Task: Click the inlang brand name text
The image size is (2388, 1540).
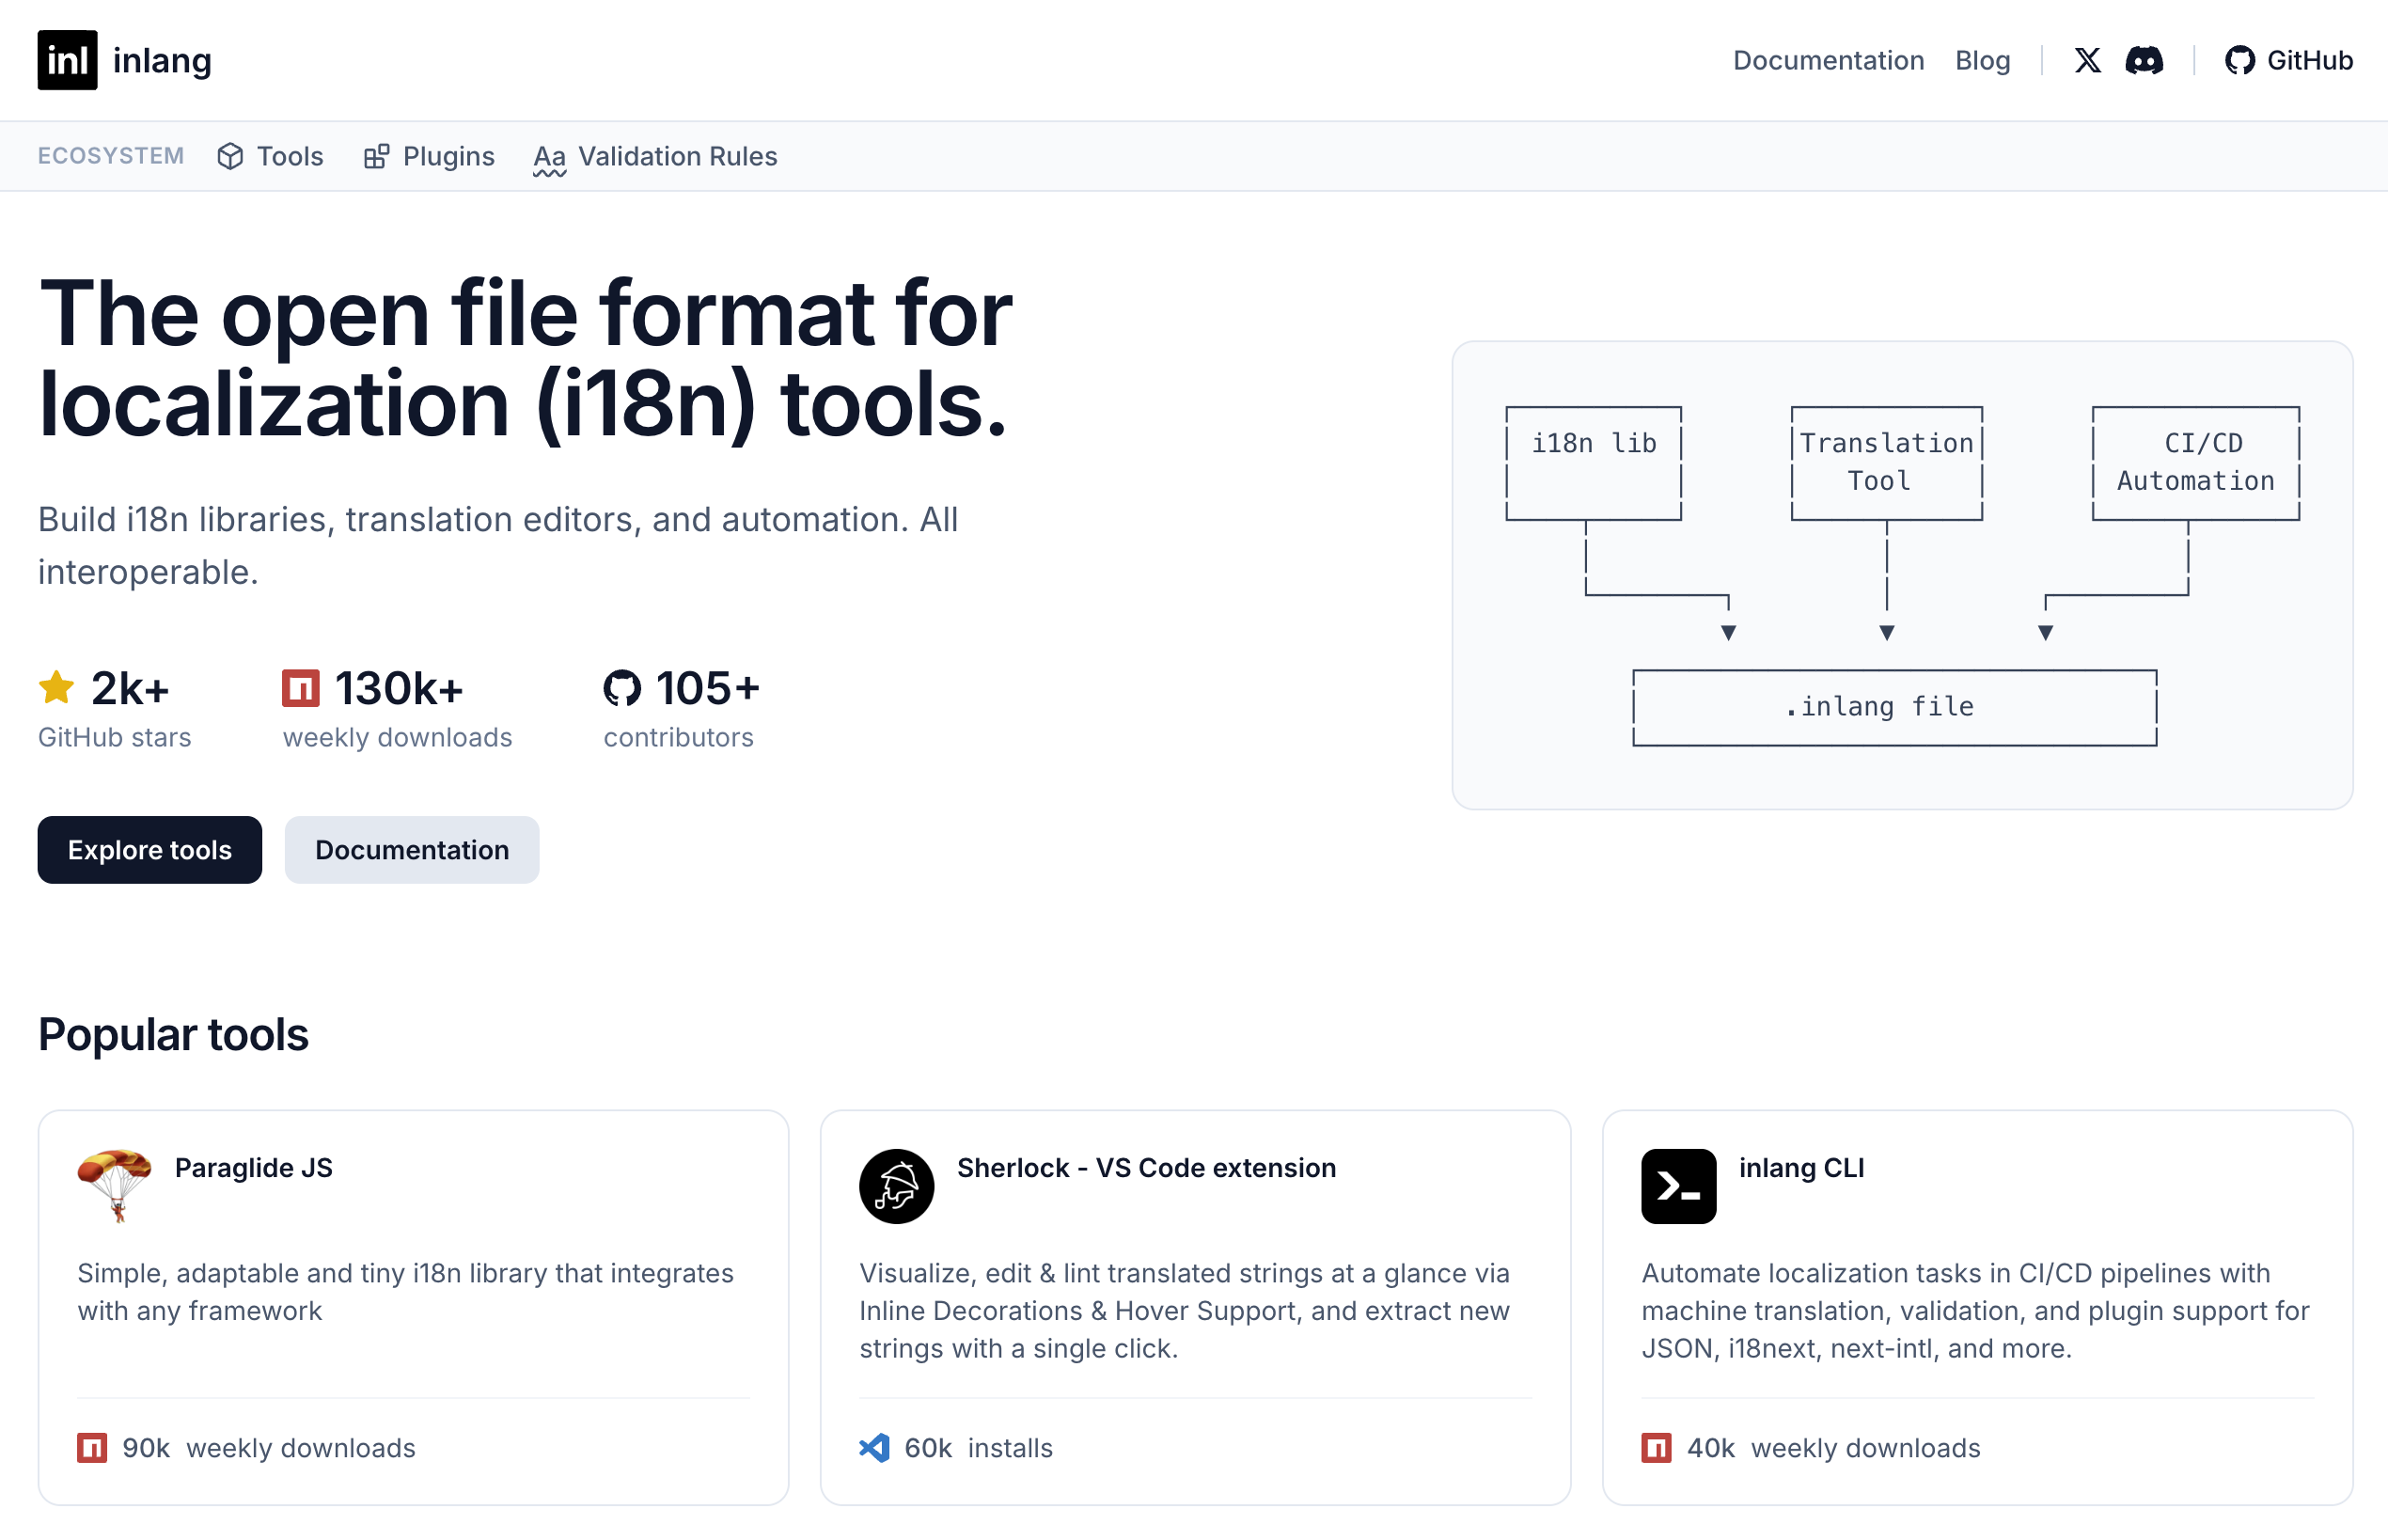Action: [162, 60]
